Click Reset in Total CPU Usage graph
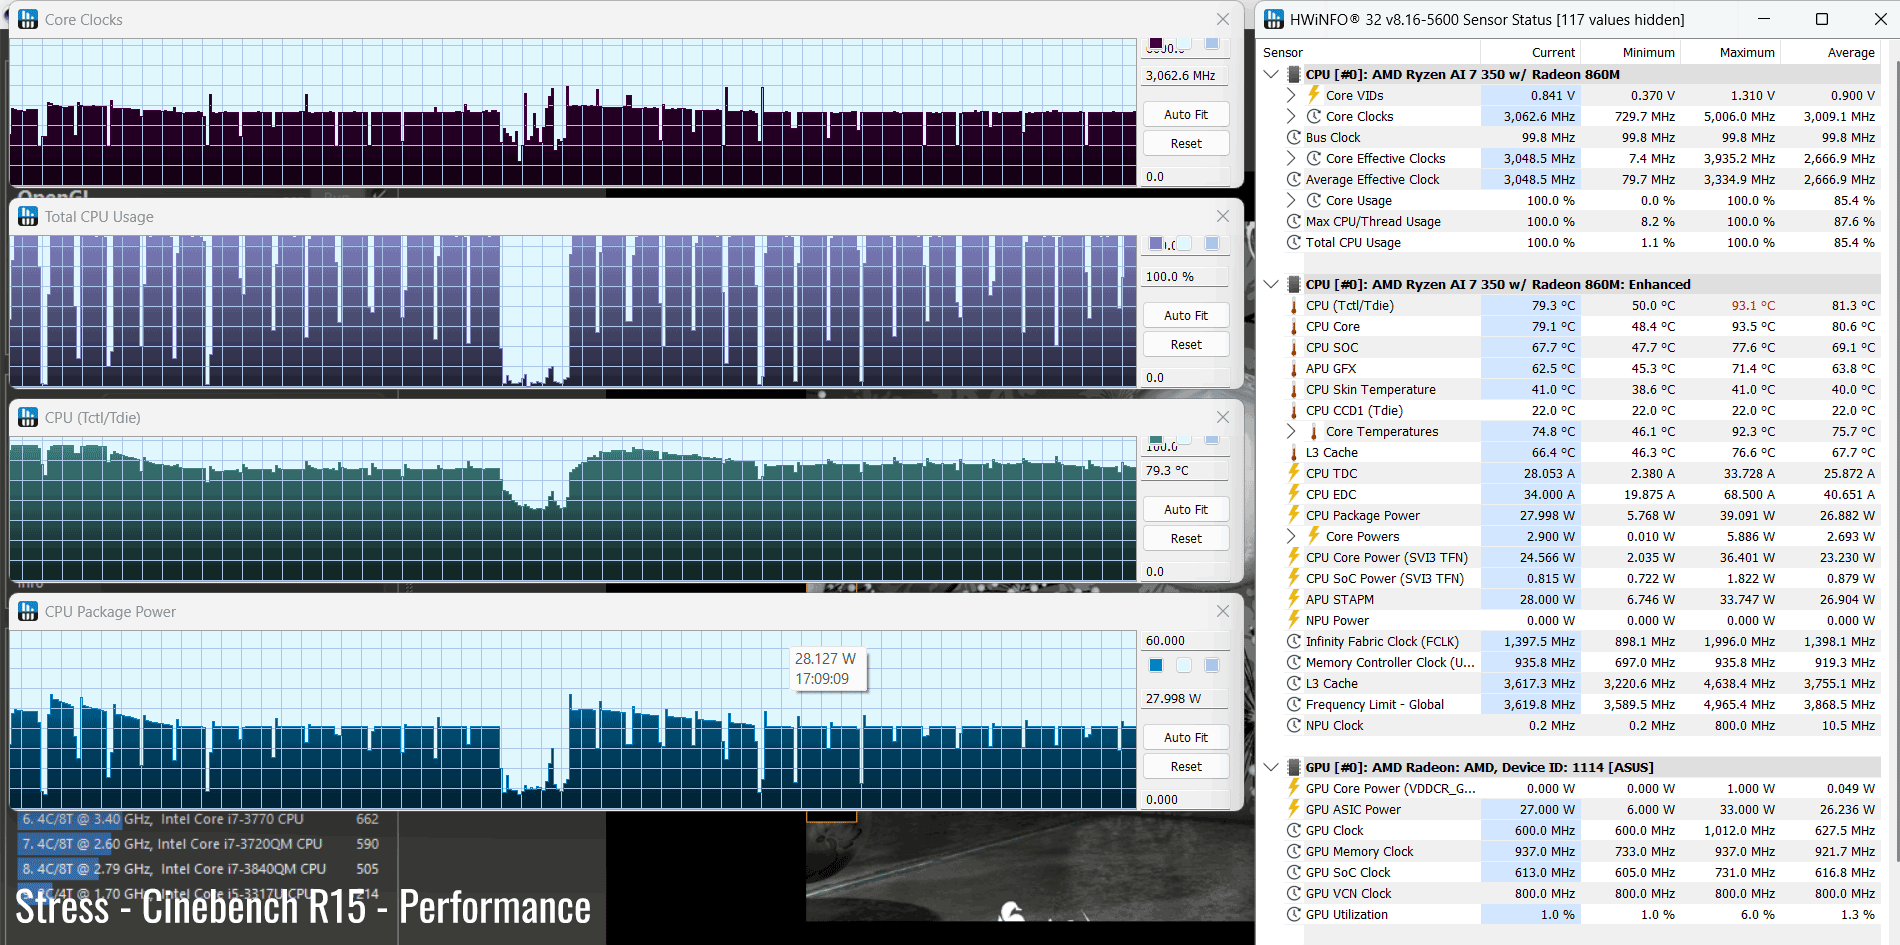The height and width of the screenshot is (945, 1900). [1186, 344]
